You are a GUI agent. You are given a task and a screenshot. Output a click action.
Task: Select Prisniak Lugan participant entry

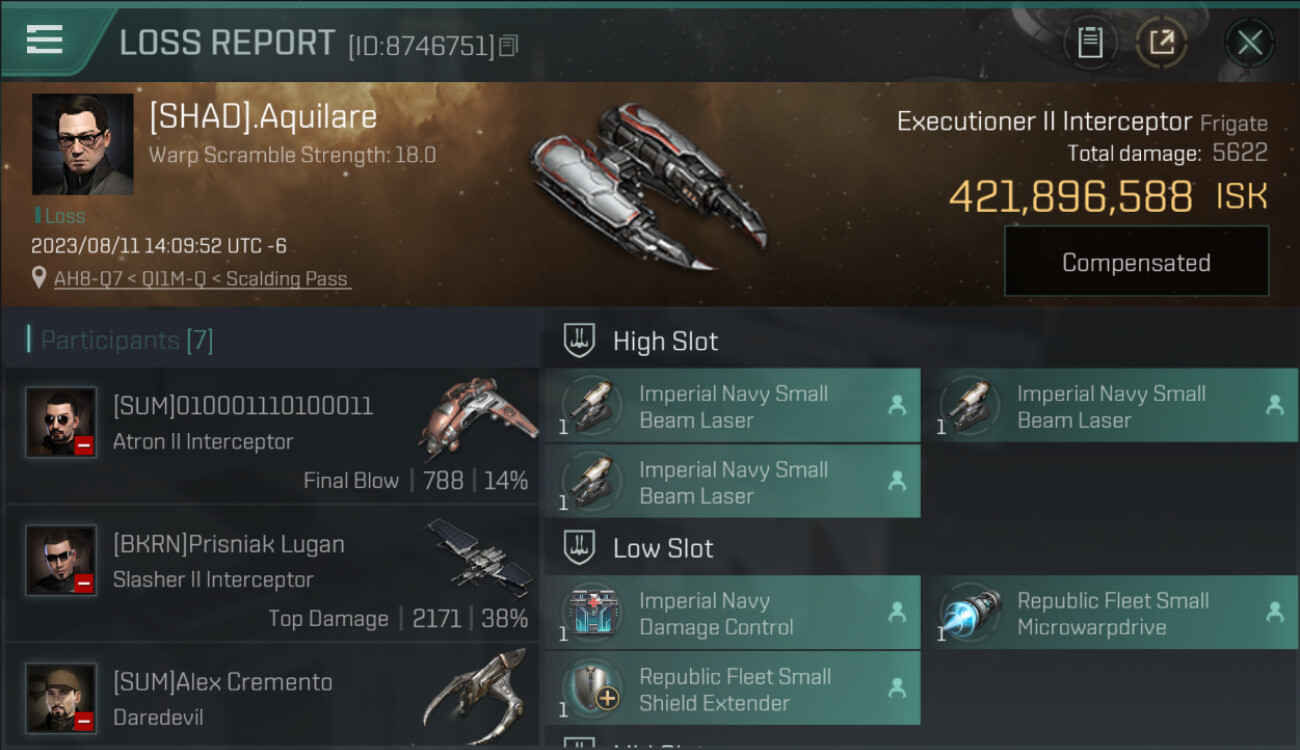272,574
